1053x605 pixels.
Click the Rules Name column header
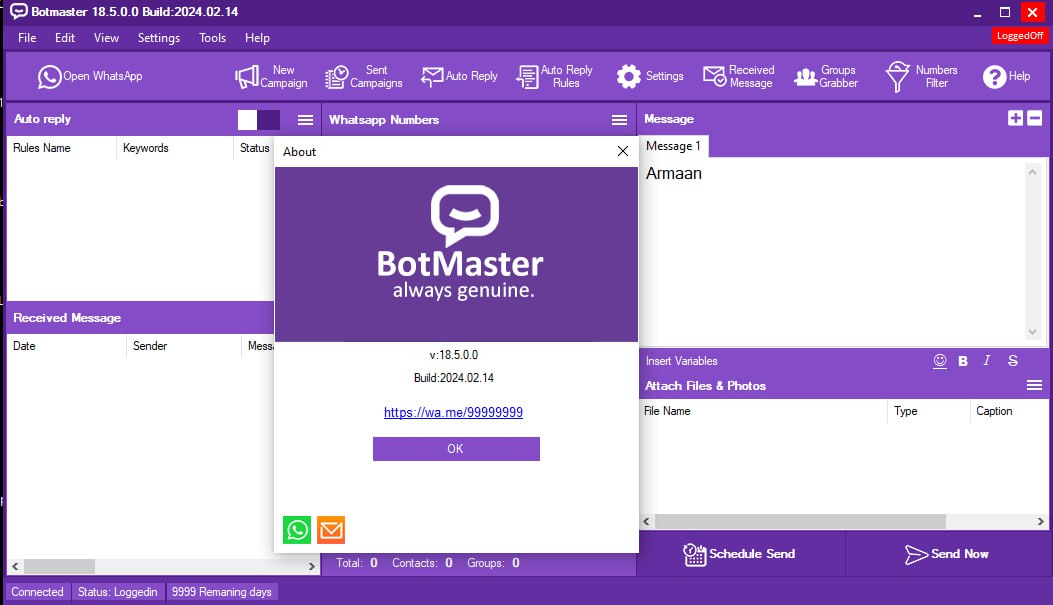pos(61,148)
